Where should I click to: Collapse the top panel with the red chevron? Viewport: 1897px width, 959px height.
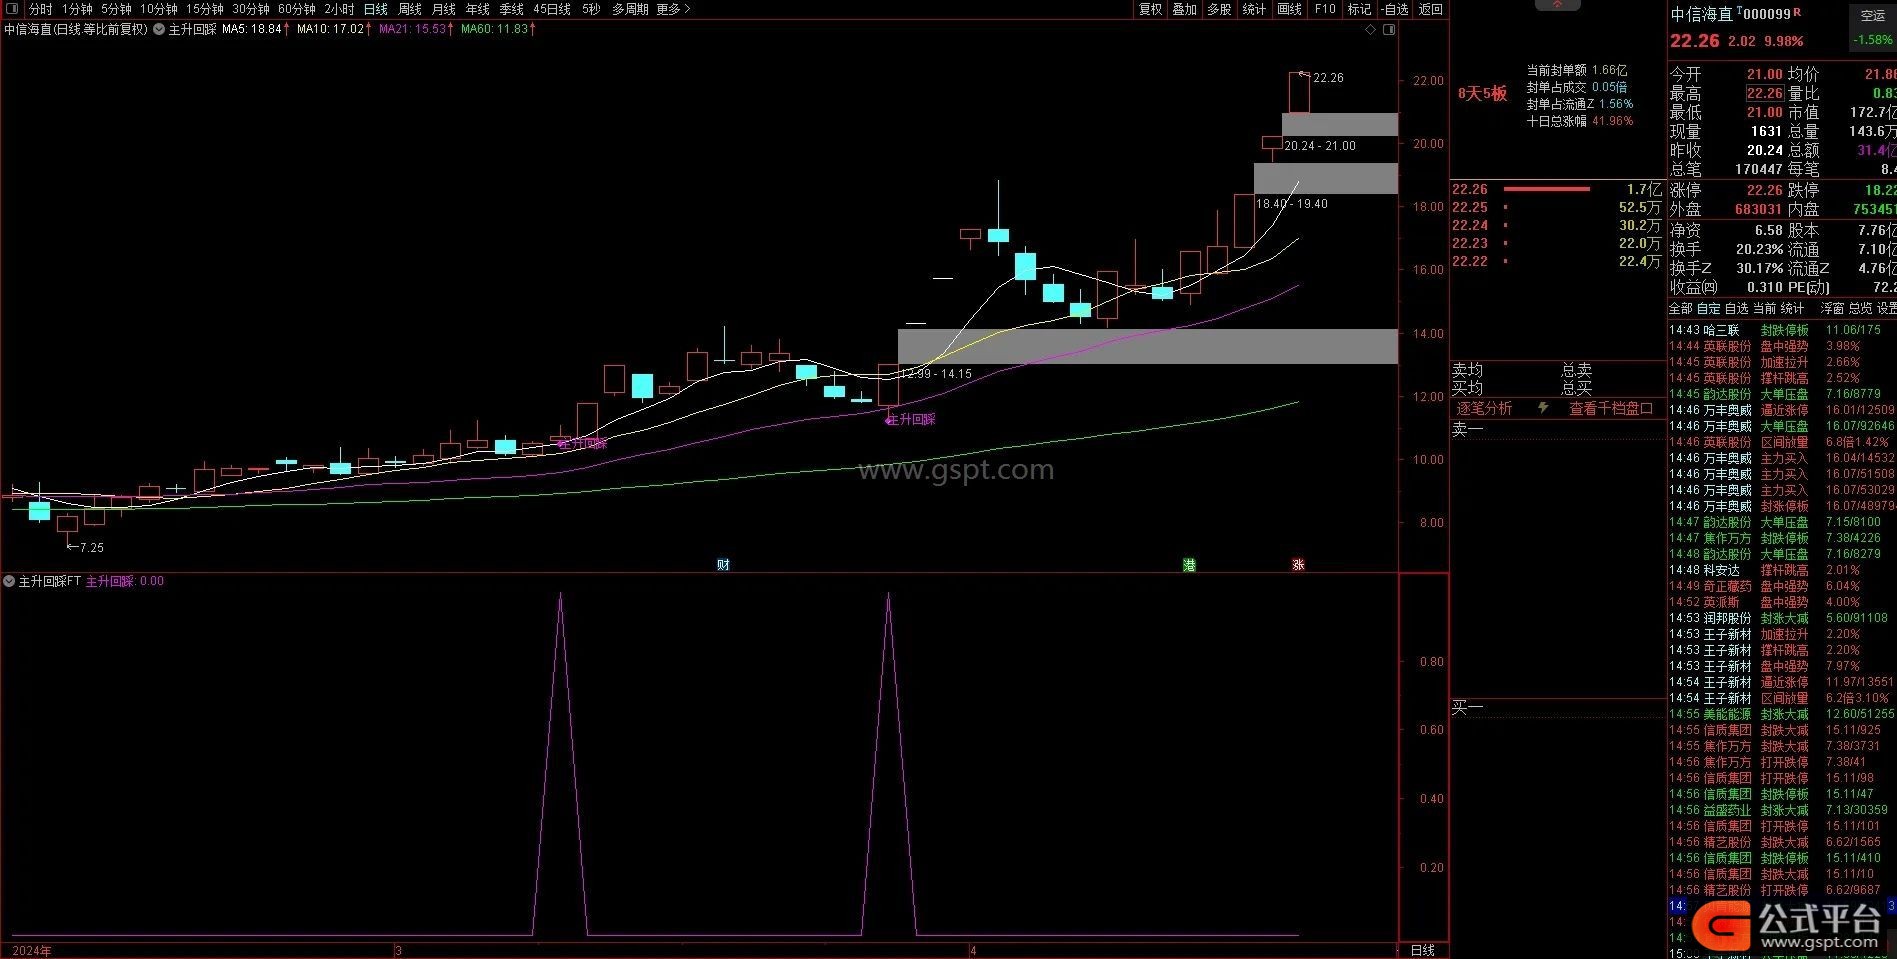(1557, 4)
